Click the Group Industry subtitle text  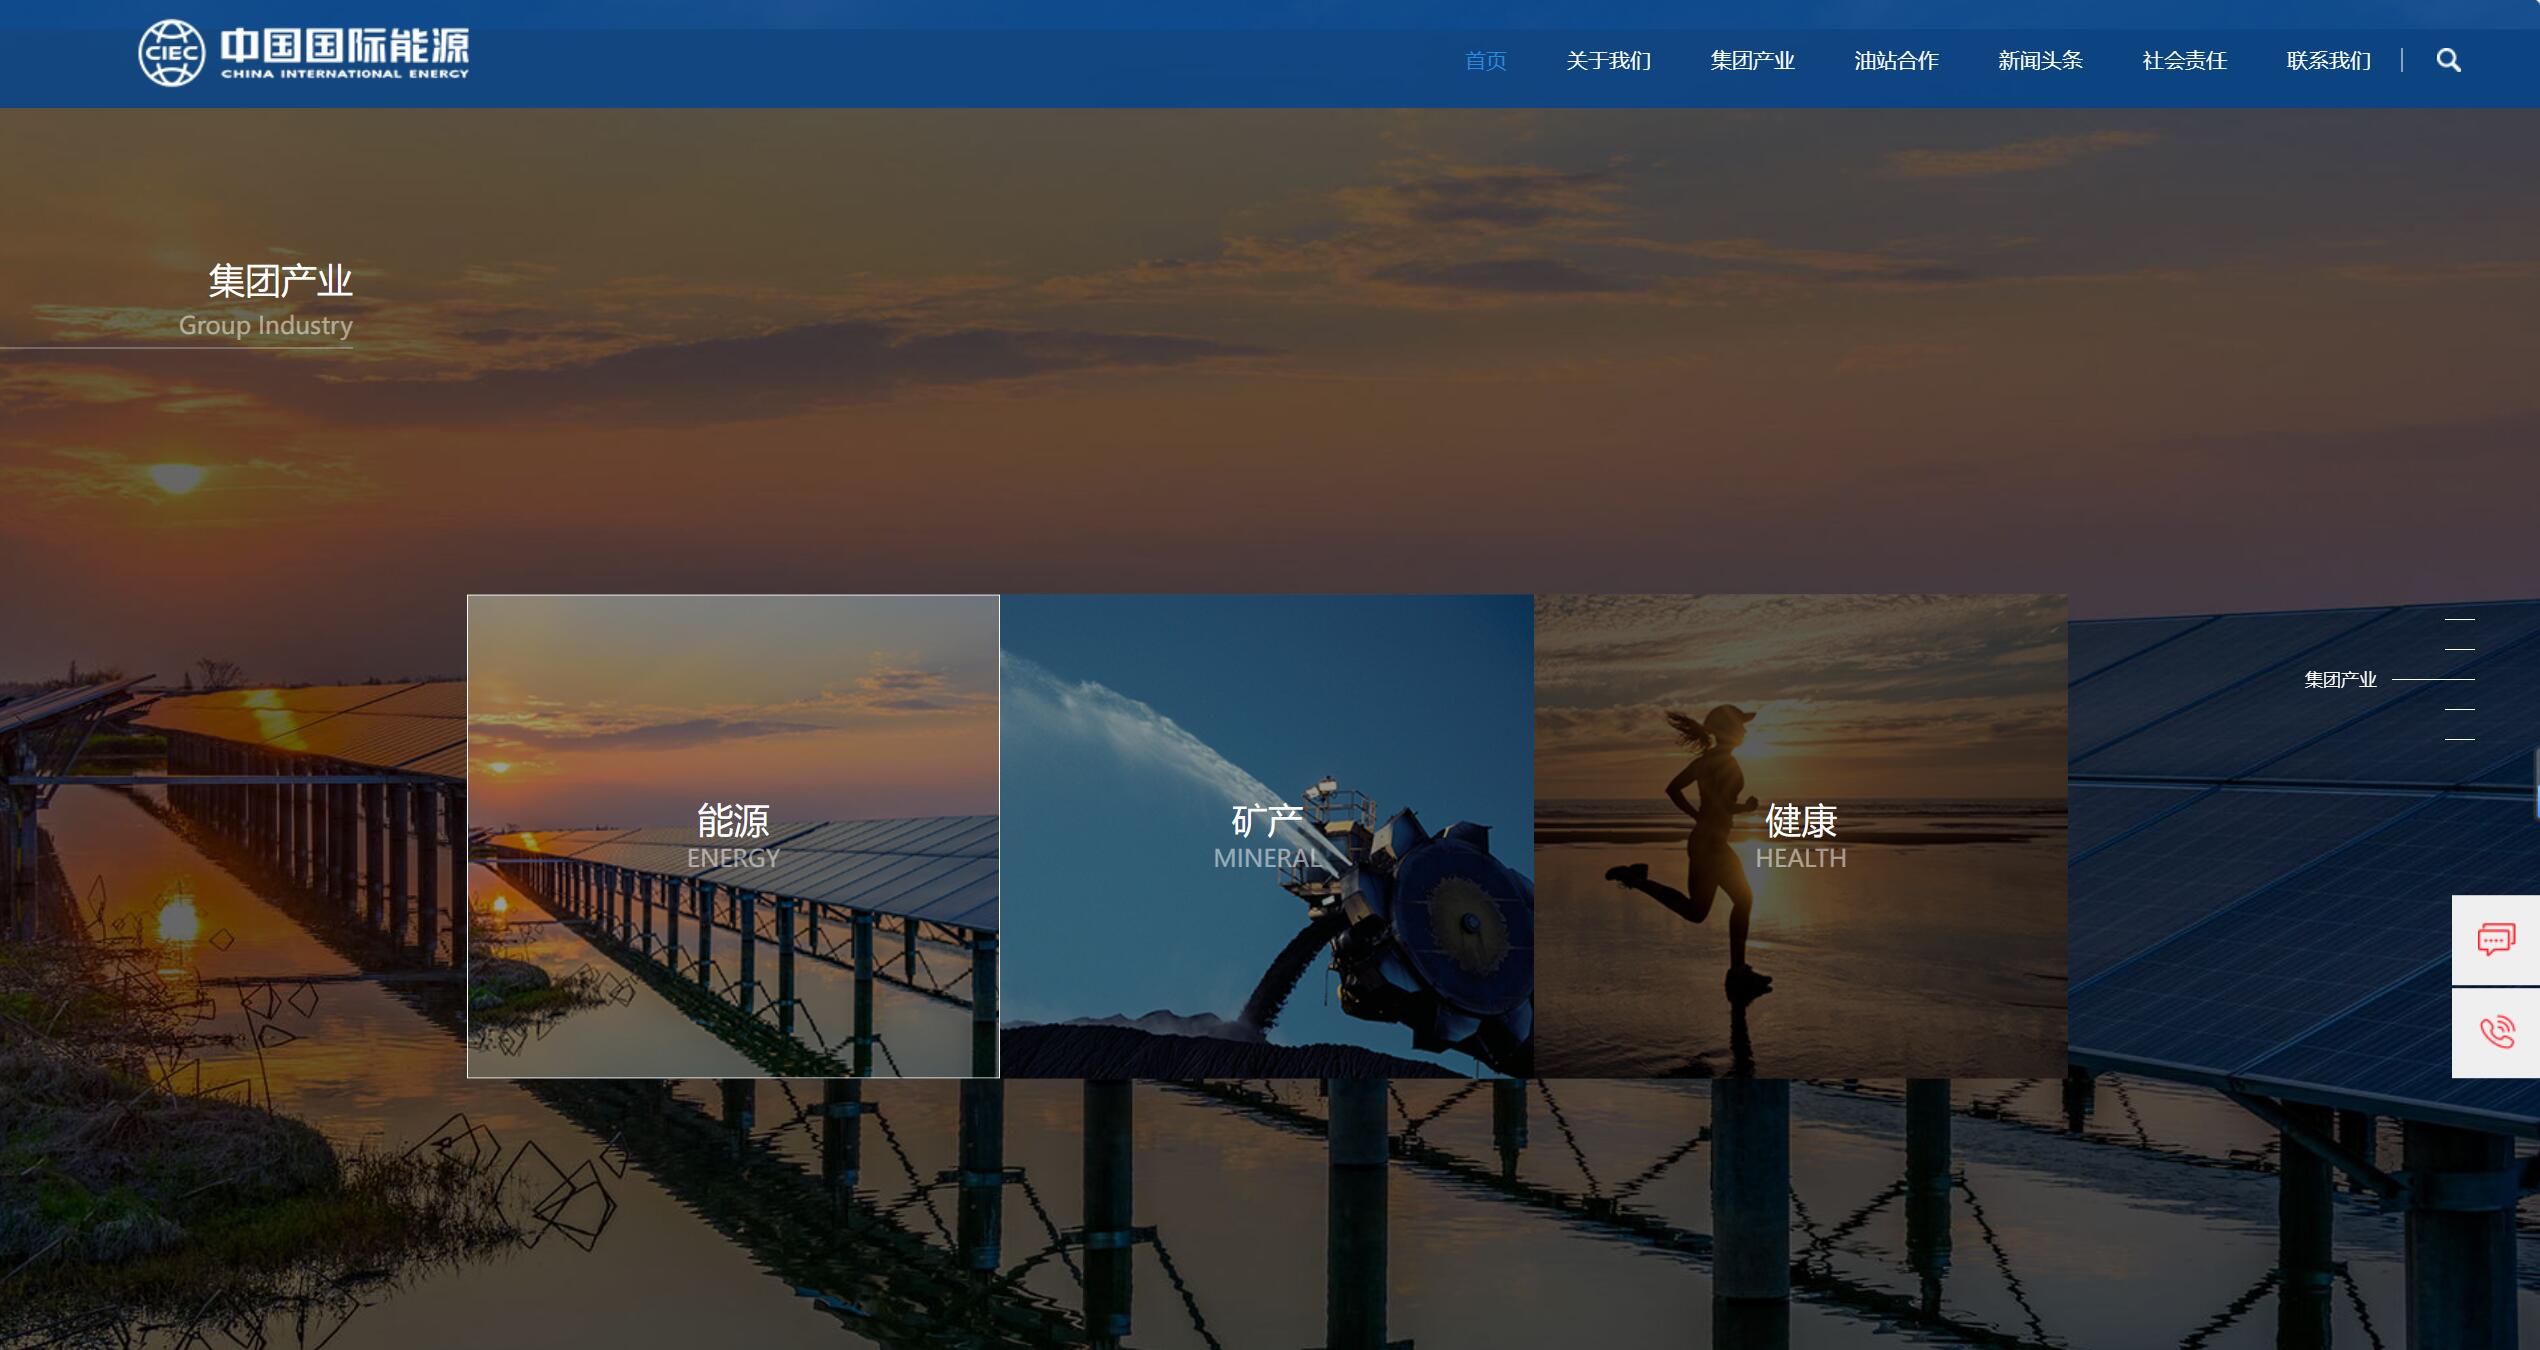[x=266, y=326]
